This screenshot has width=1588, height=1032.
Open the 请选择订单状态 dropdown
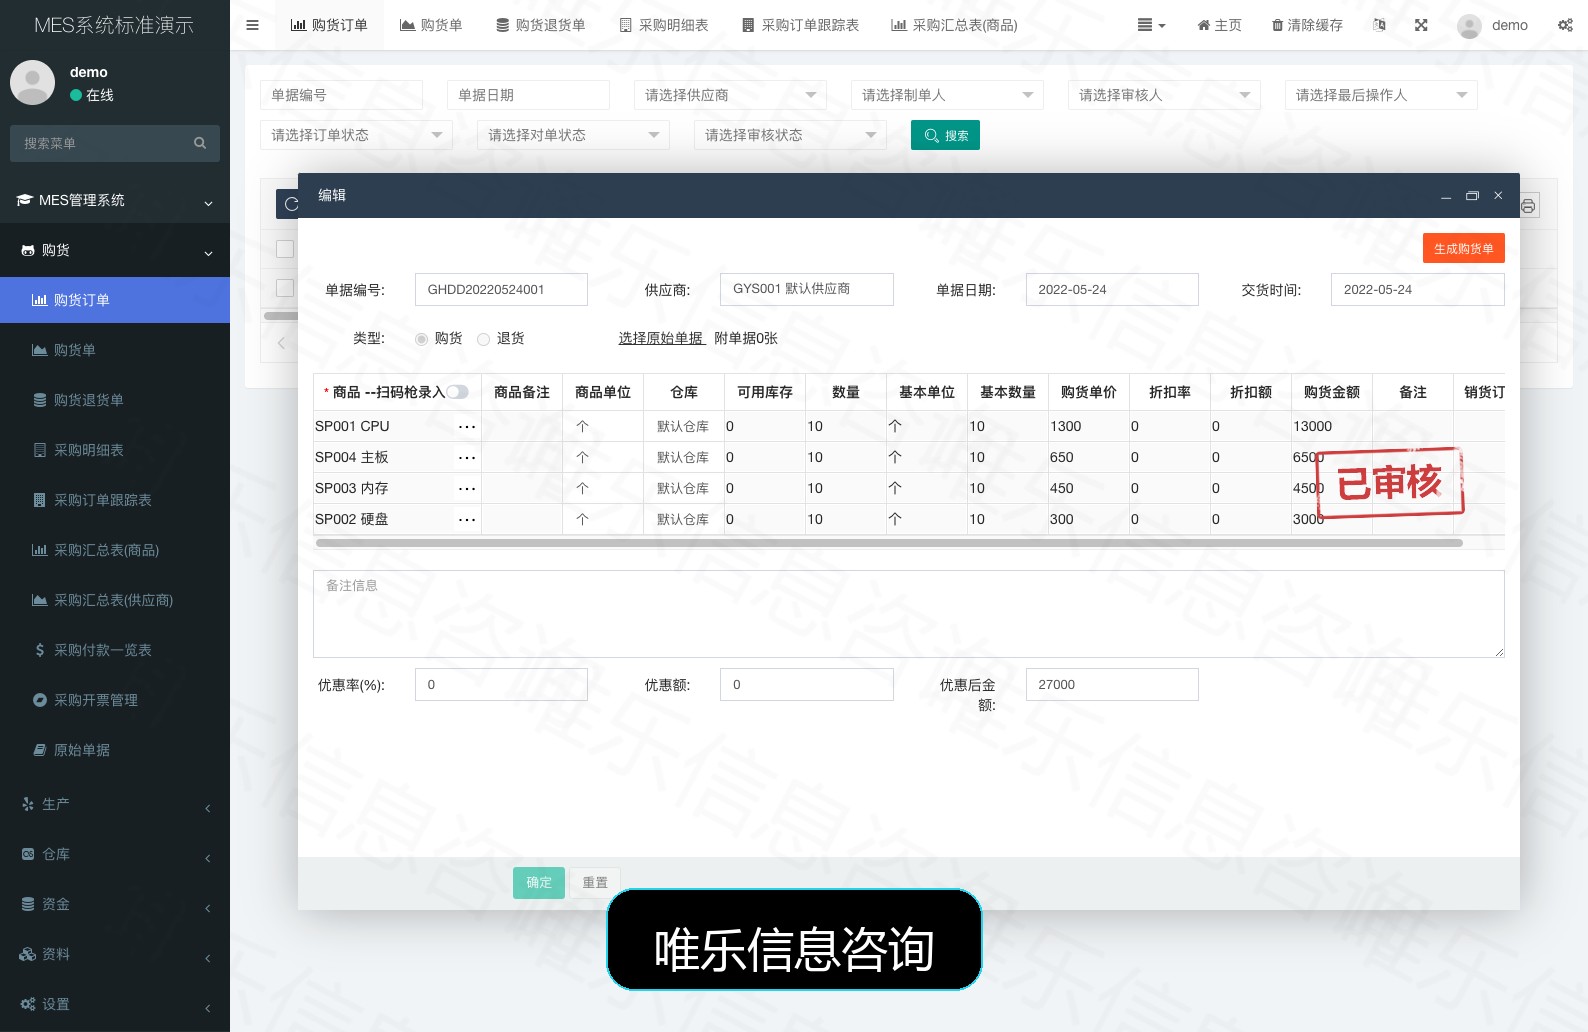pyautogui.click(x=356, y=135)
